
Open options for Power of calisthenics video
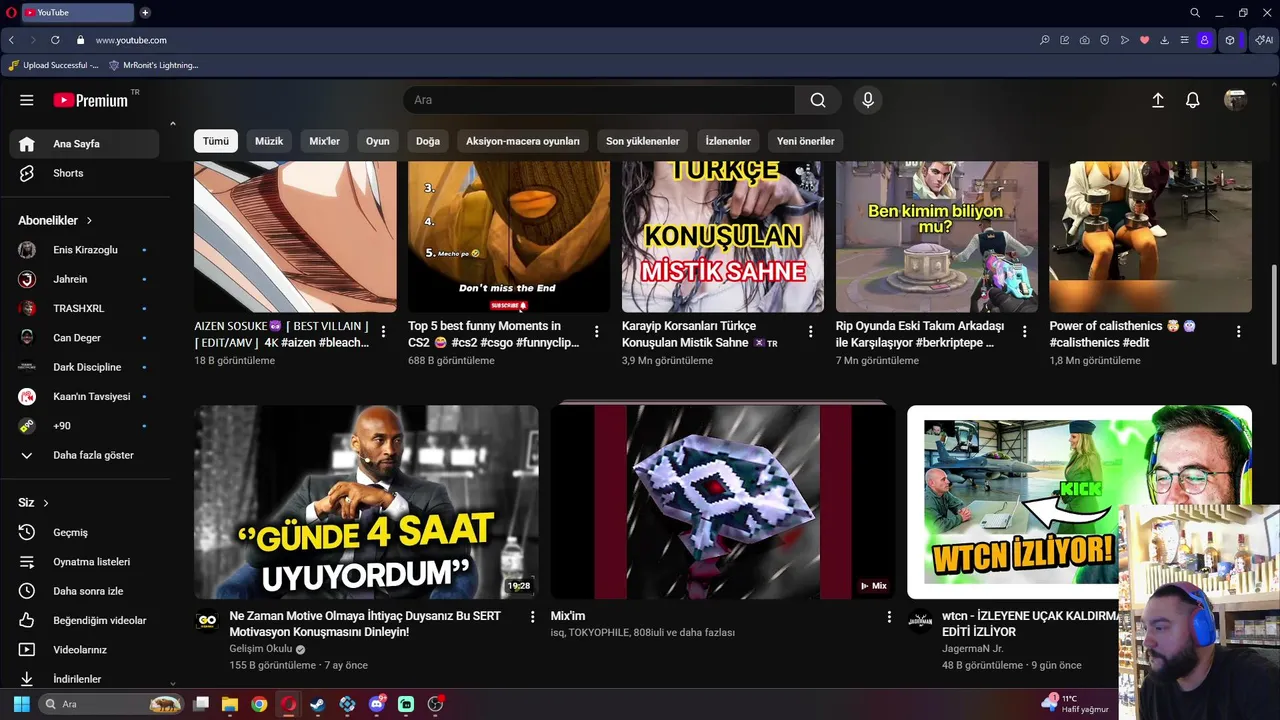coord(1239,331)
